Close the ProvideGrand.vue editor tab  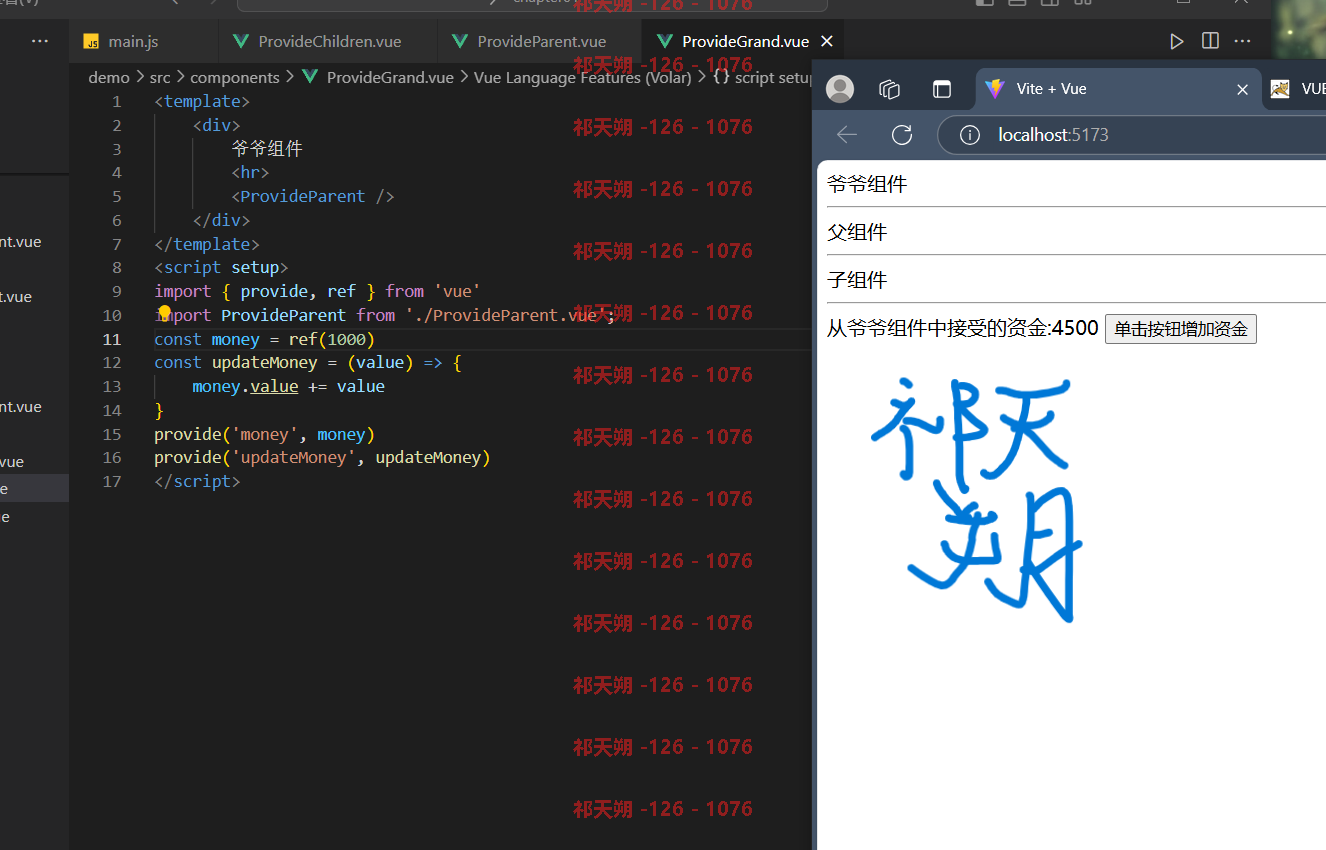pyautogui.click(x=827, y=41)
